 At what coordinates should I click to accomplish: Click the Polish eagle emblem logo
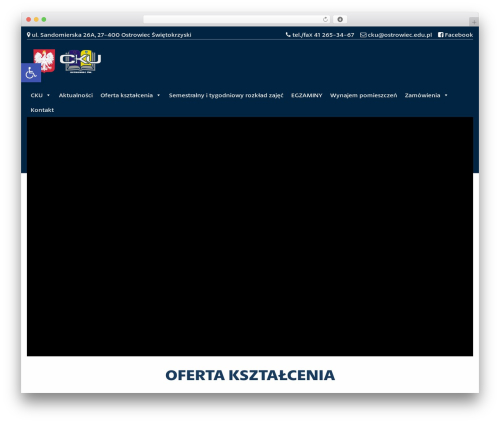pyautogui.click(x=44, y=60)
